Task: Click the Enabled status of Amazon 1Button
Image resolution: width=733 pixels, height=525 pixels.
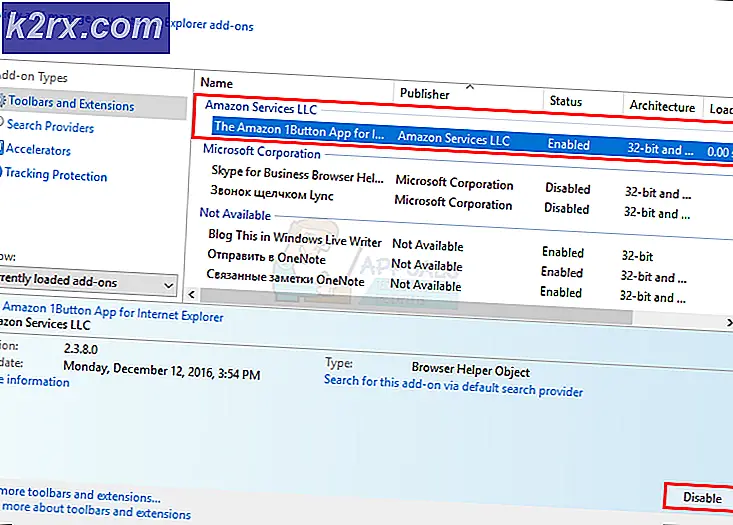Action: pyautogui.click(x=568, y=144)
